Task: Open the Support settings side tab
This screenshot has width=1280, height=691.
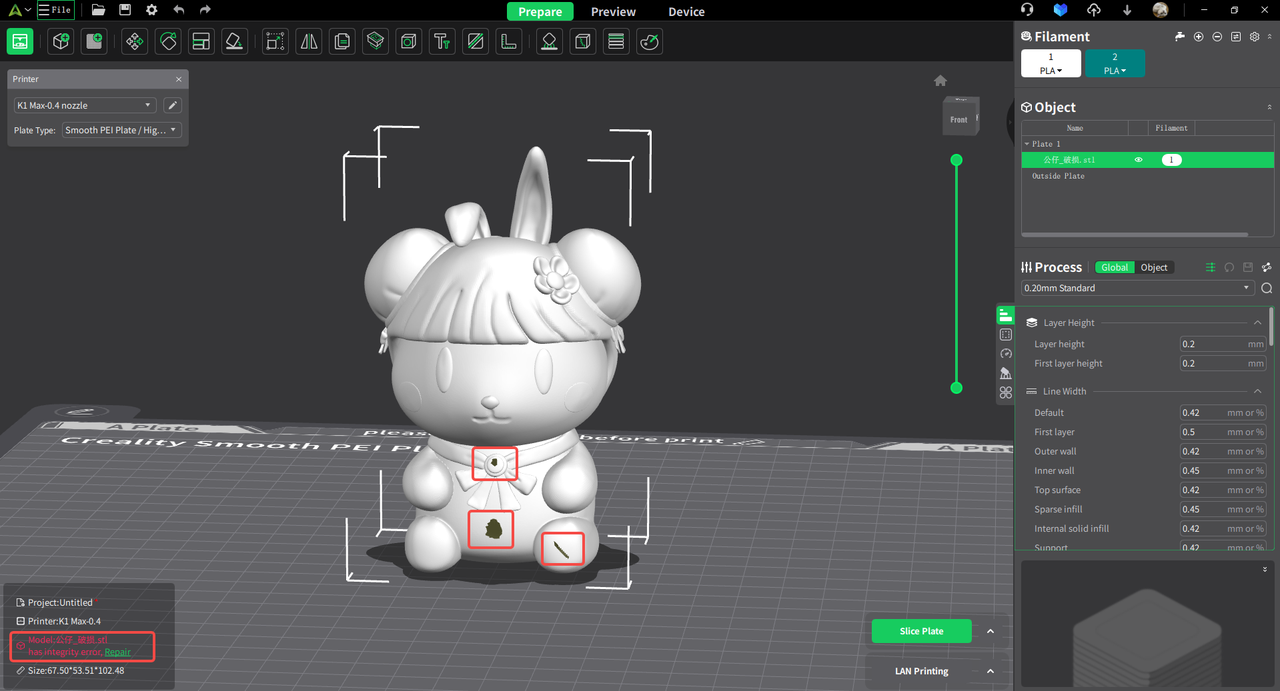Action: [1006, 373]
